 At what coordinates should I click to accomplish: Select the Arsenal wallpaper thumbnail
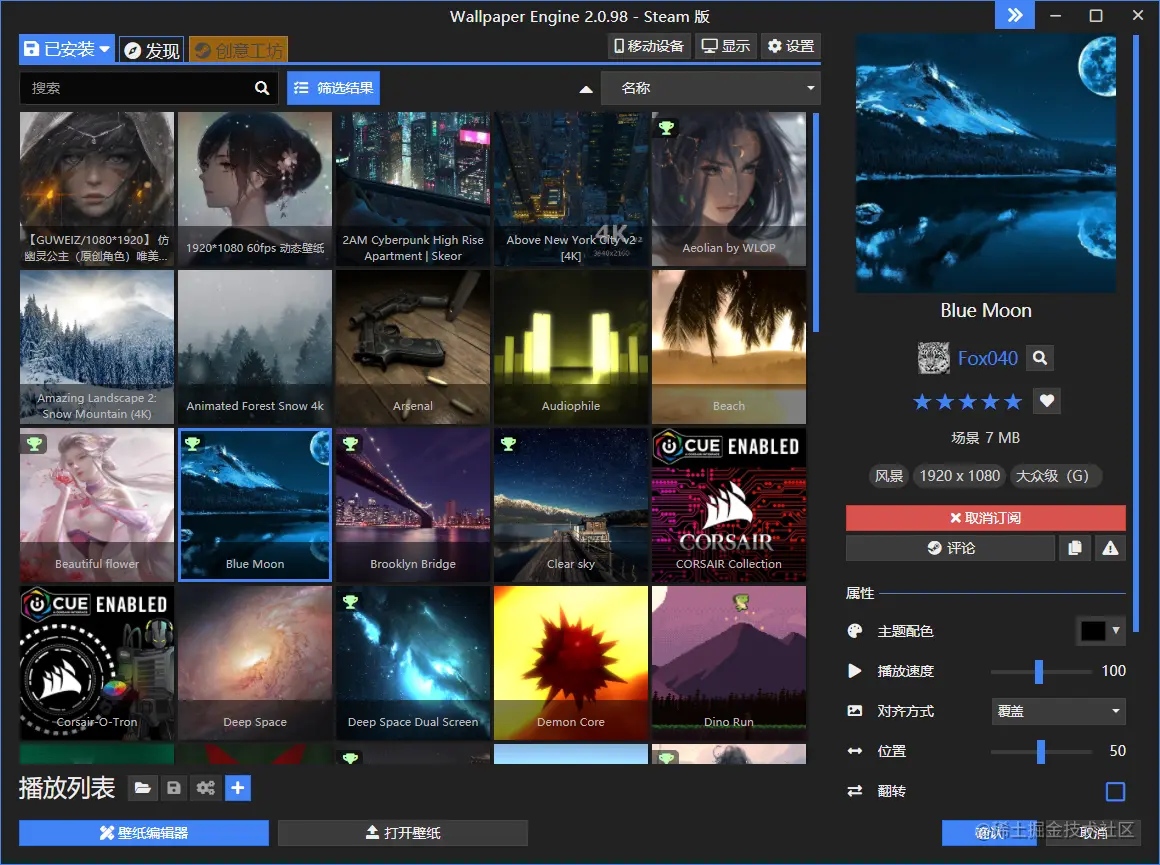(413, 347)
